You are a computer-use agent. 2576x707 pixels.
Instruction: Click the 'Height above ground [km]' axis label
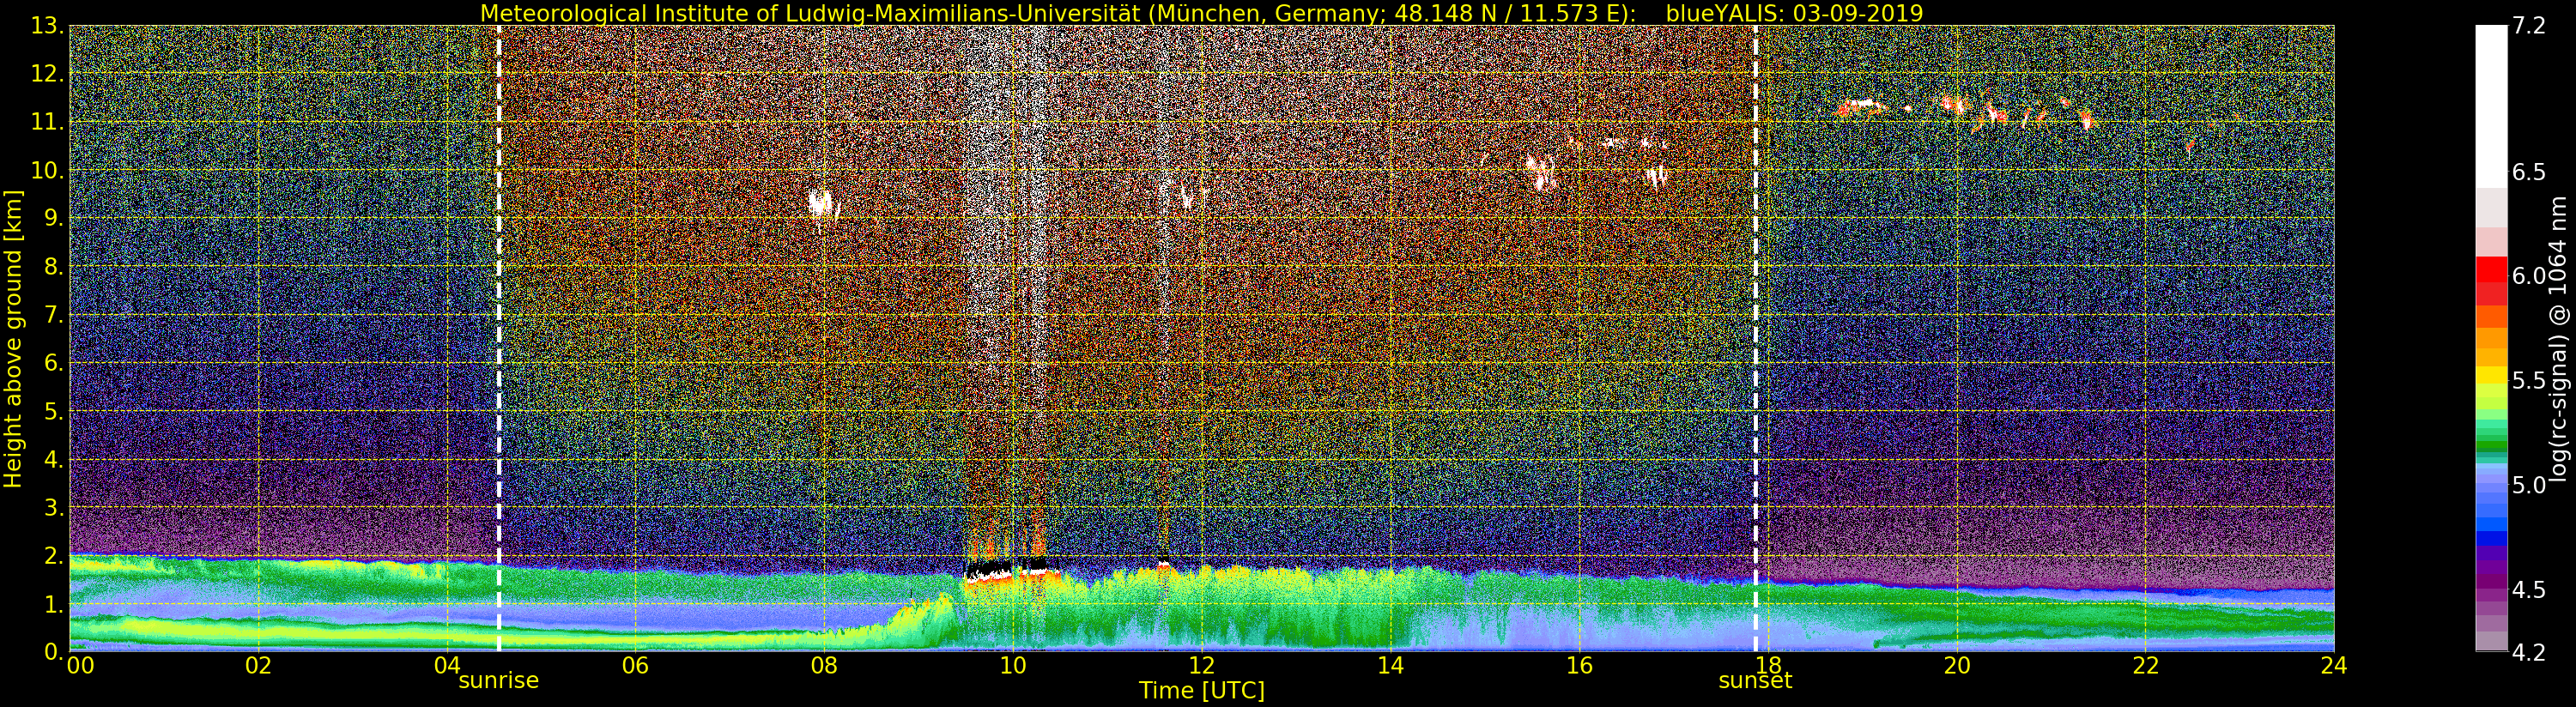(13, 338)
